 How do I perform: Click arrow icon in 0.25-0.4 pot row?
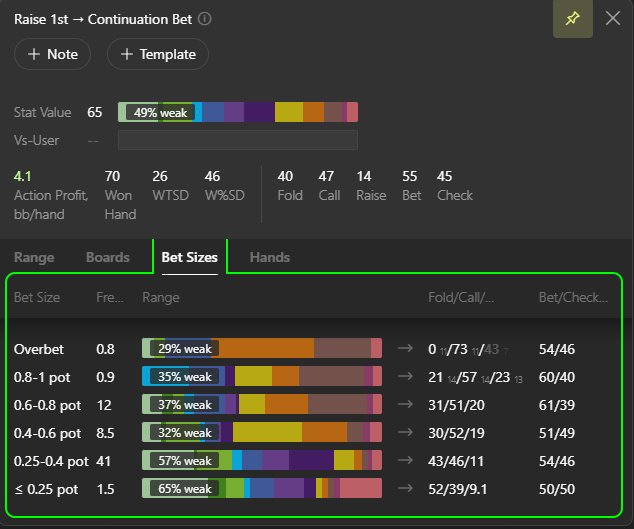405,461
